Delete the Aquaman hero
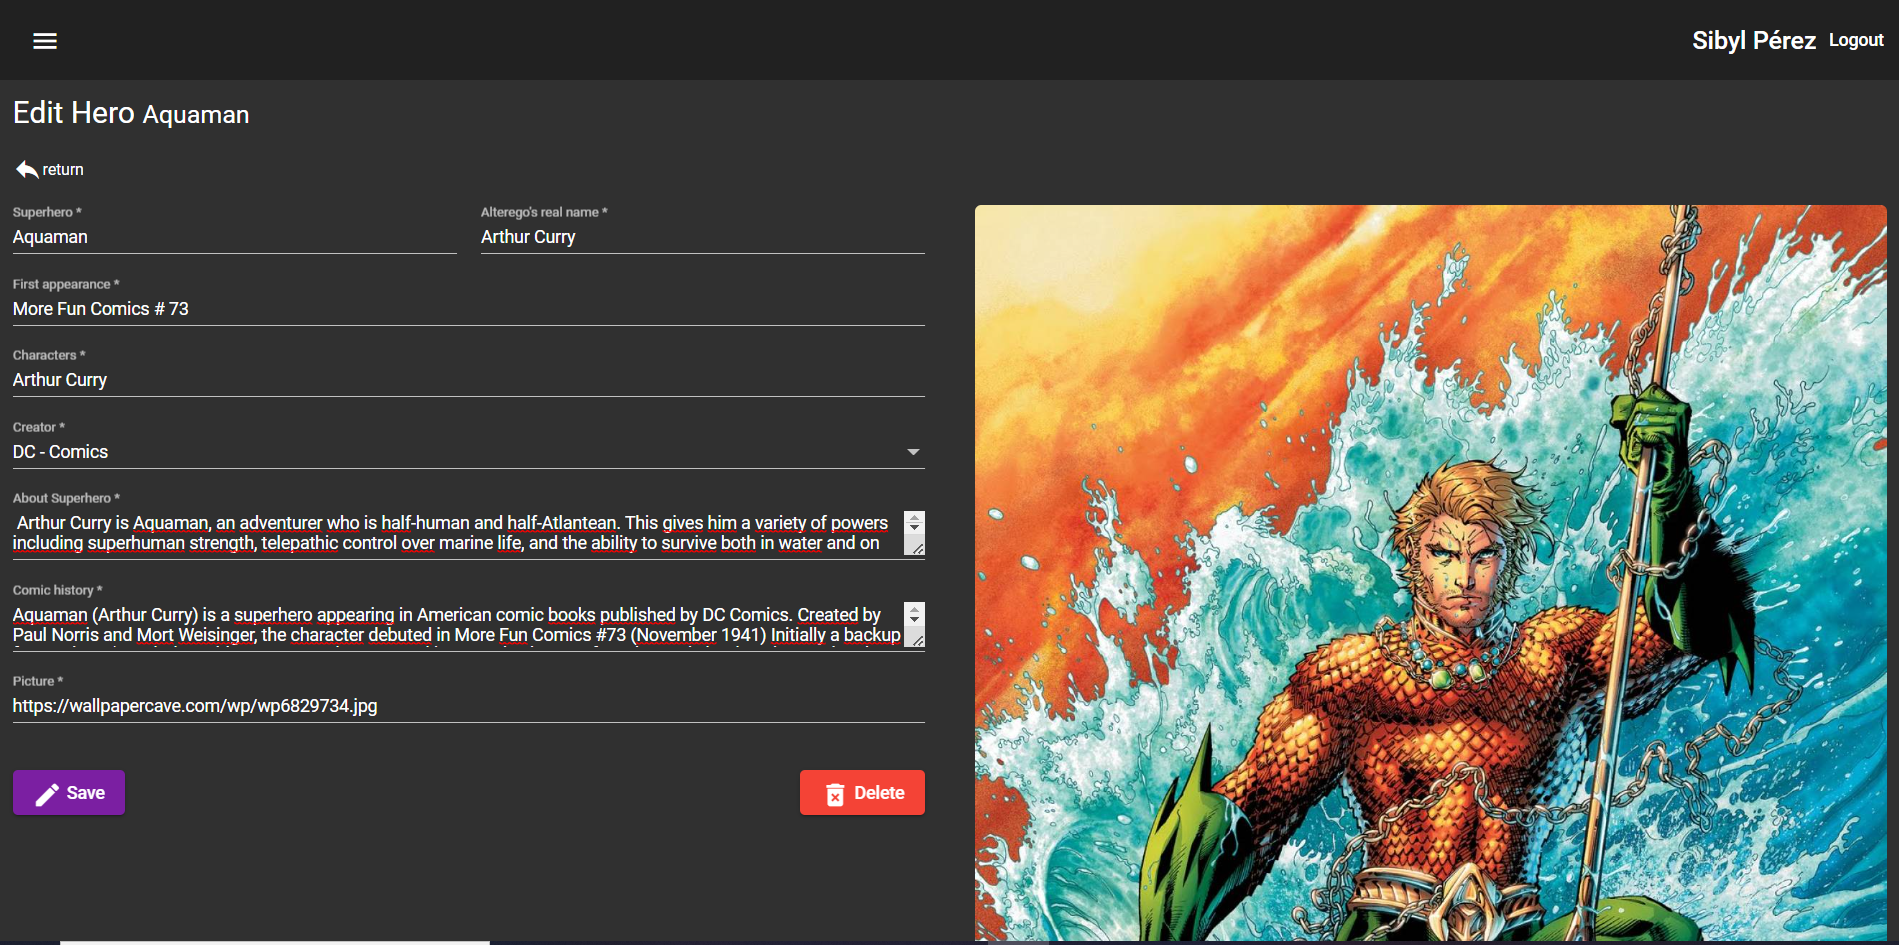The image size is (1899, 945). [862, 793]
